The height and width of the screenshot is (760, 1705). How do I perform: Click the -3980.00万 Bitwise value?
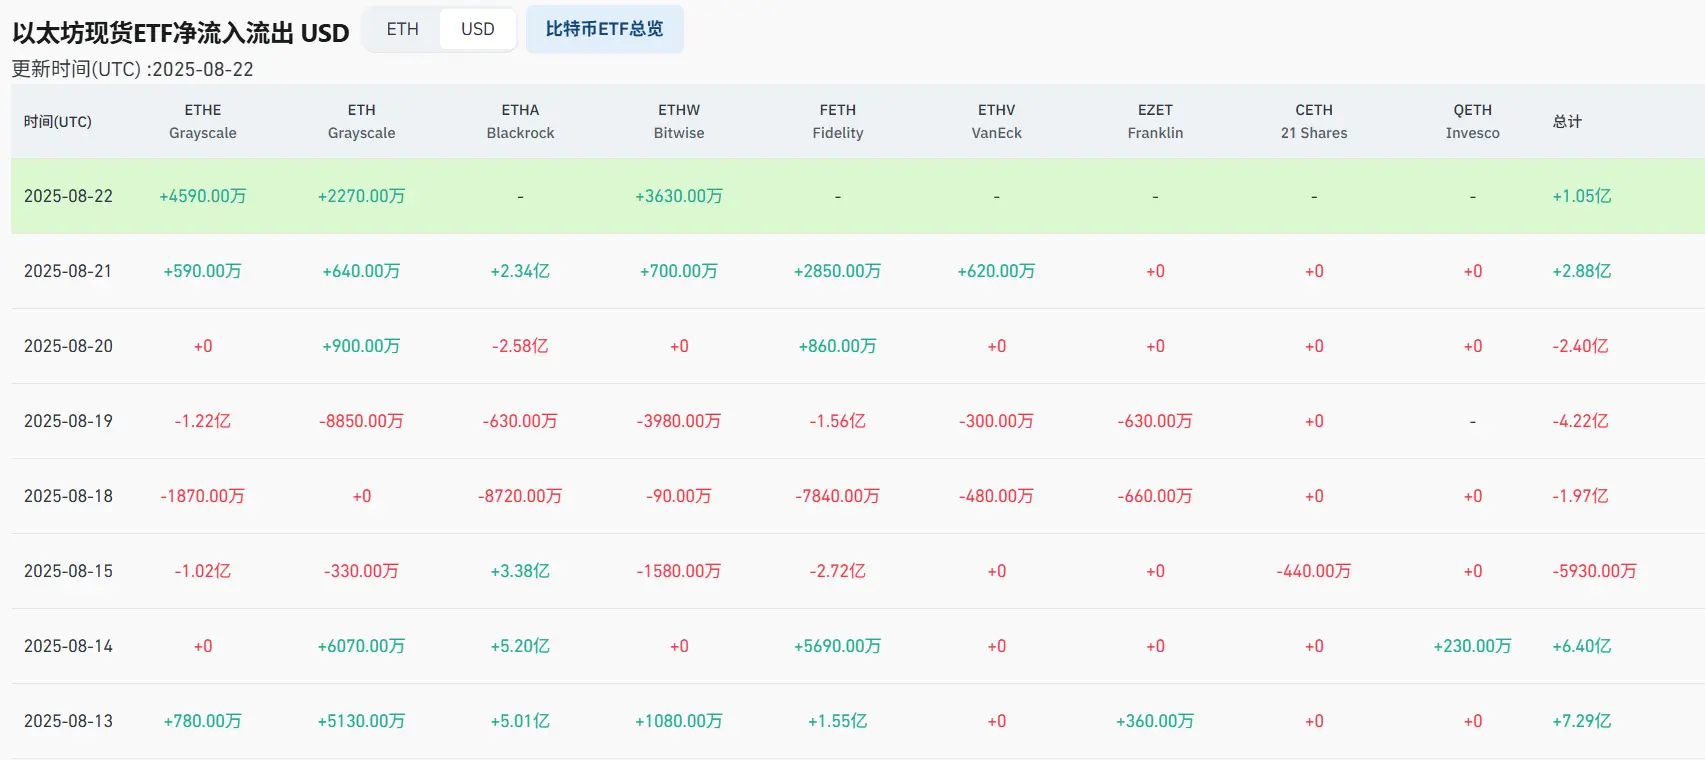click(x=679, y=421)
